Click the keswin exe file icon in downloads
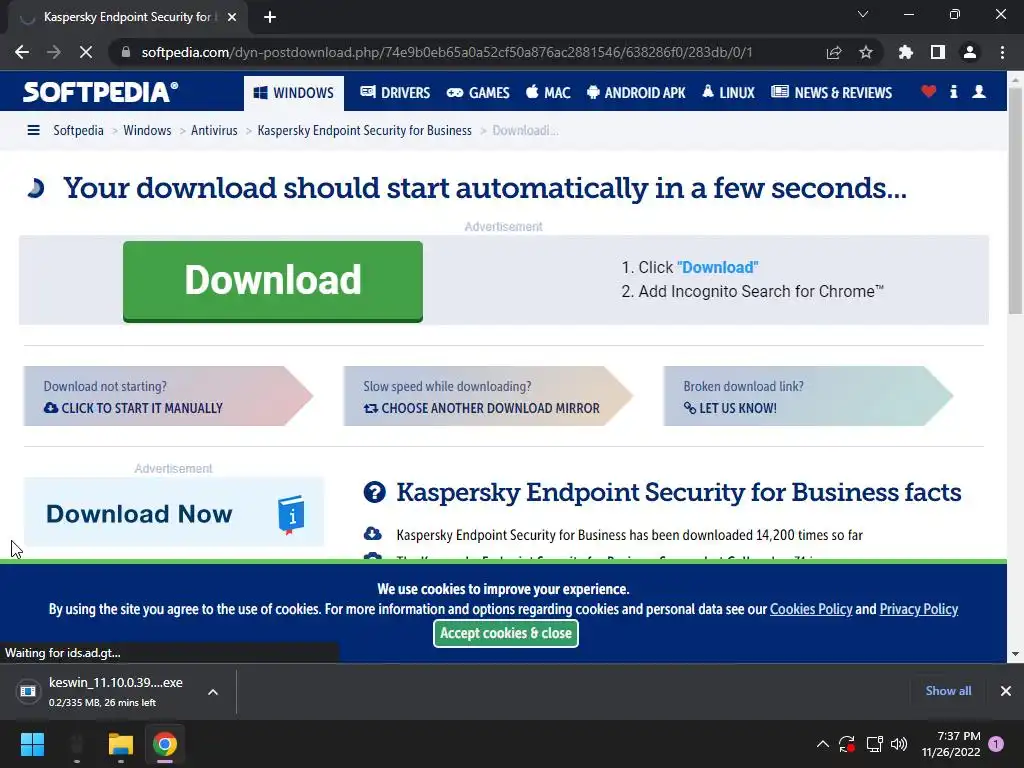This screenshot has width=1024, height=768. click(28, 691)
